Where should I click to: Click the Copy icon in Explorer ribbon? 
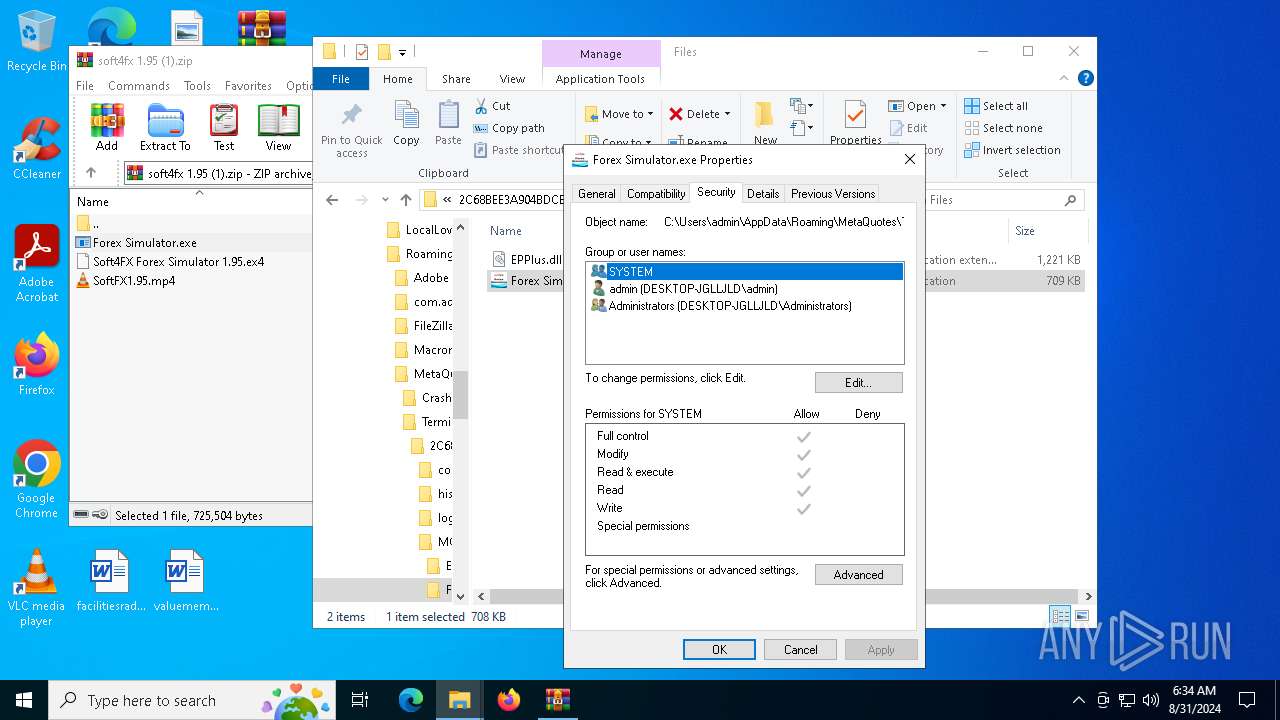[406, 124]
